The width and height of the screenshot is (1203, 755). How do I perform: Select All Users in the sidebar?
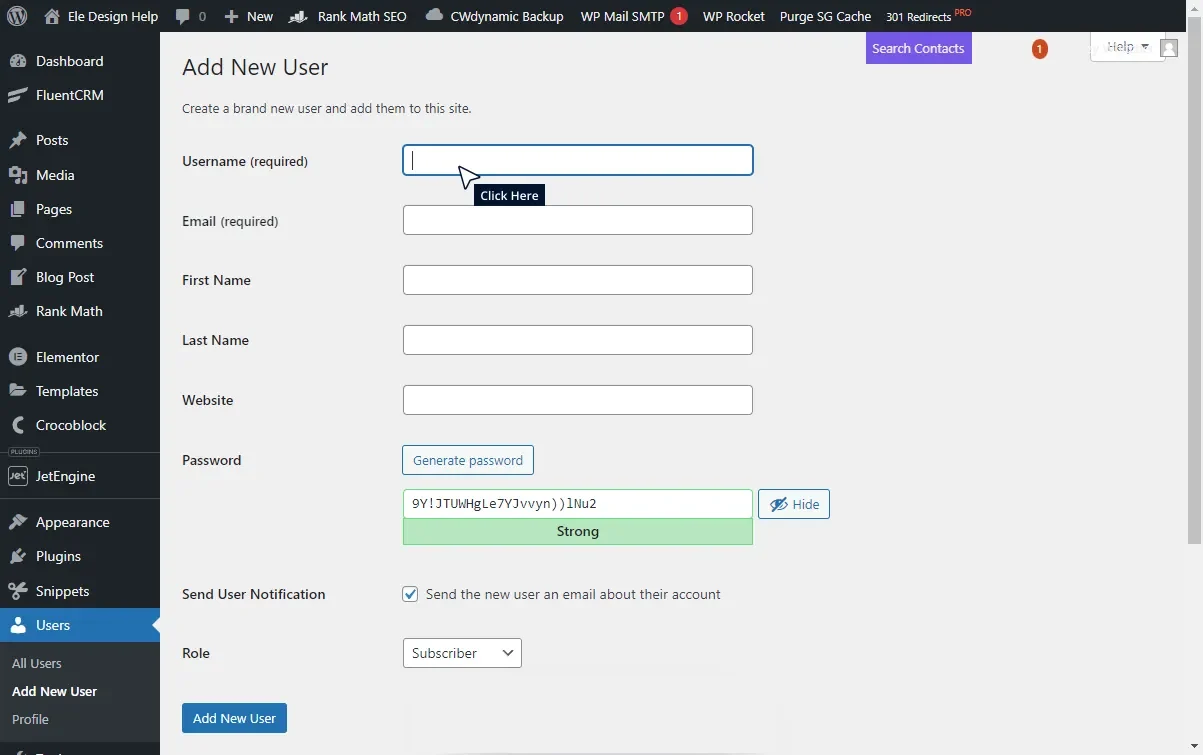click(x=36, y=662)
